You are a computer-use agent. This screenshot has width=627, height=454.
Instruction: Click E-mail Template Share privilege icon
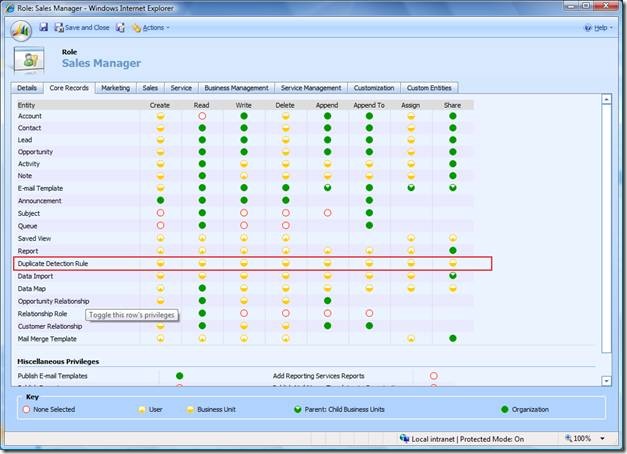[453, 188]
